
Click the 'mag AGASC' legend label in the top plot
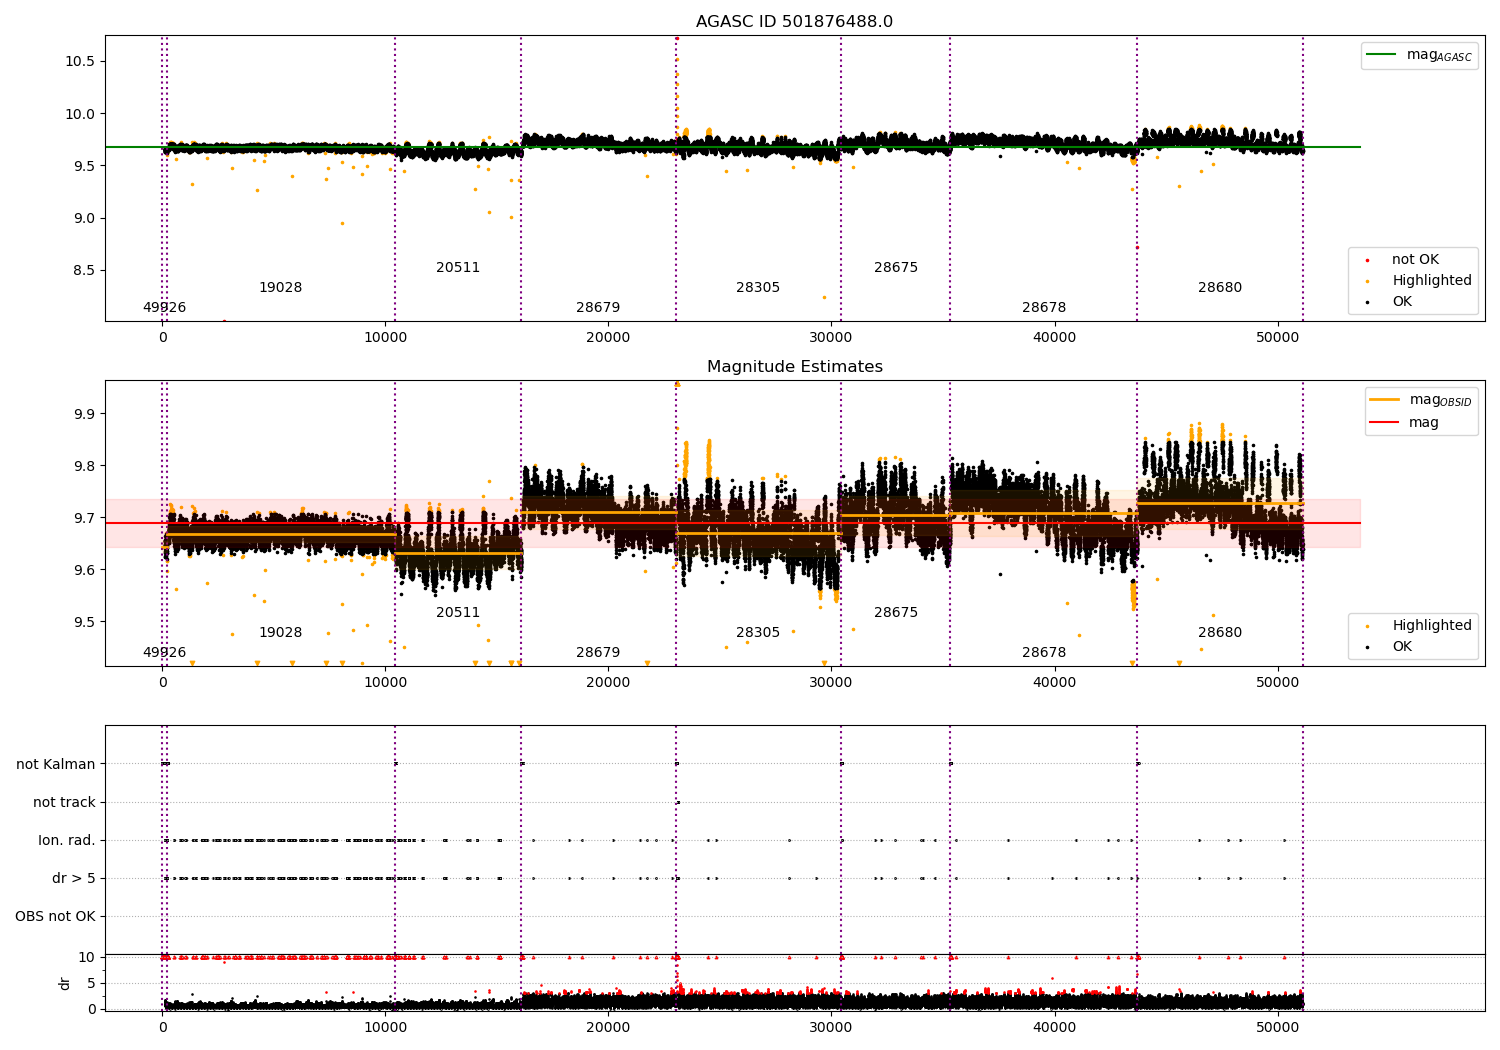pyautogui.click(x=1439, y=55)
